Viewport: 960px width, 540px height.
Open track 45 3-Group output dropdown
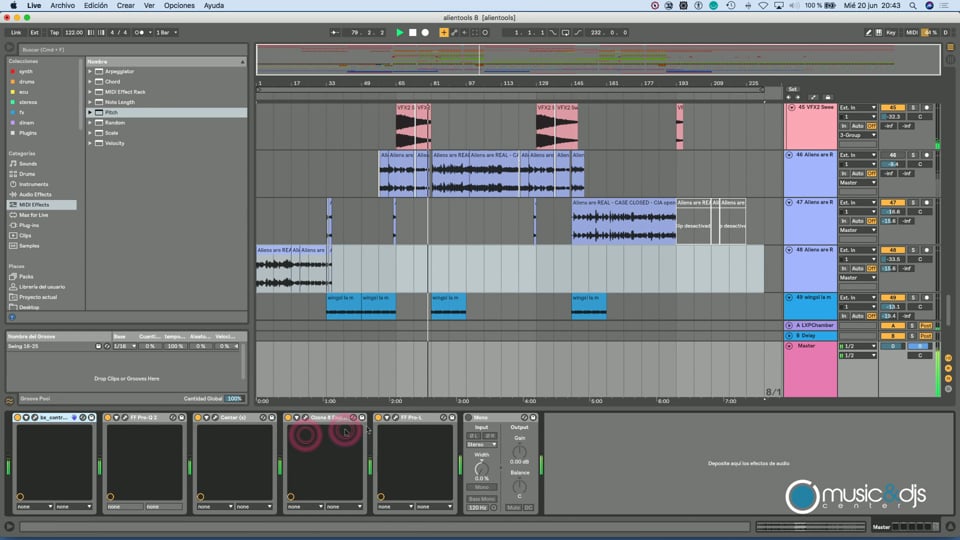pyautogui.click(x=857, y=135)
